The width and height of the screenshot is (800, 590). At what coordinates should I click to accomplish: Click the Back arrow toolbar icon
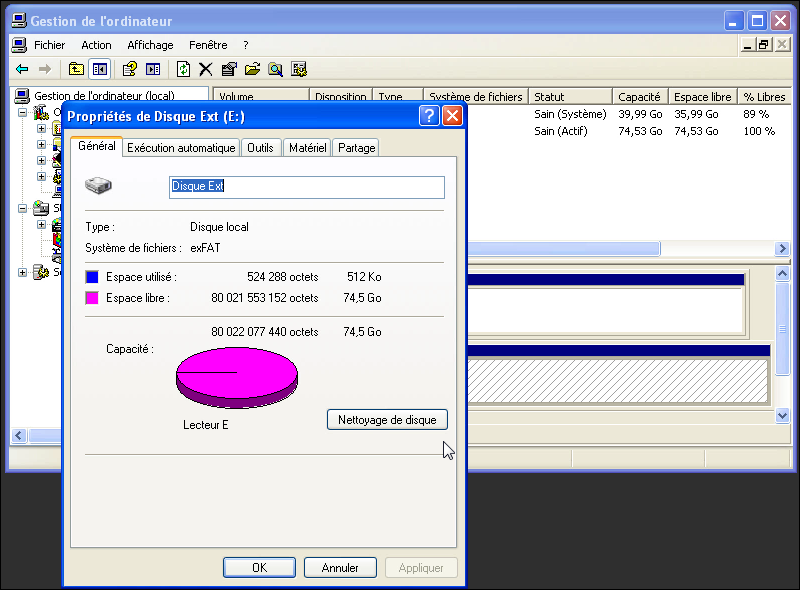(x=22, y=69)
